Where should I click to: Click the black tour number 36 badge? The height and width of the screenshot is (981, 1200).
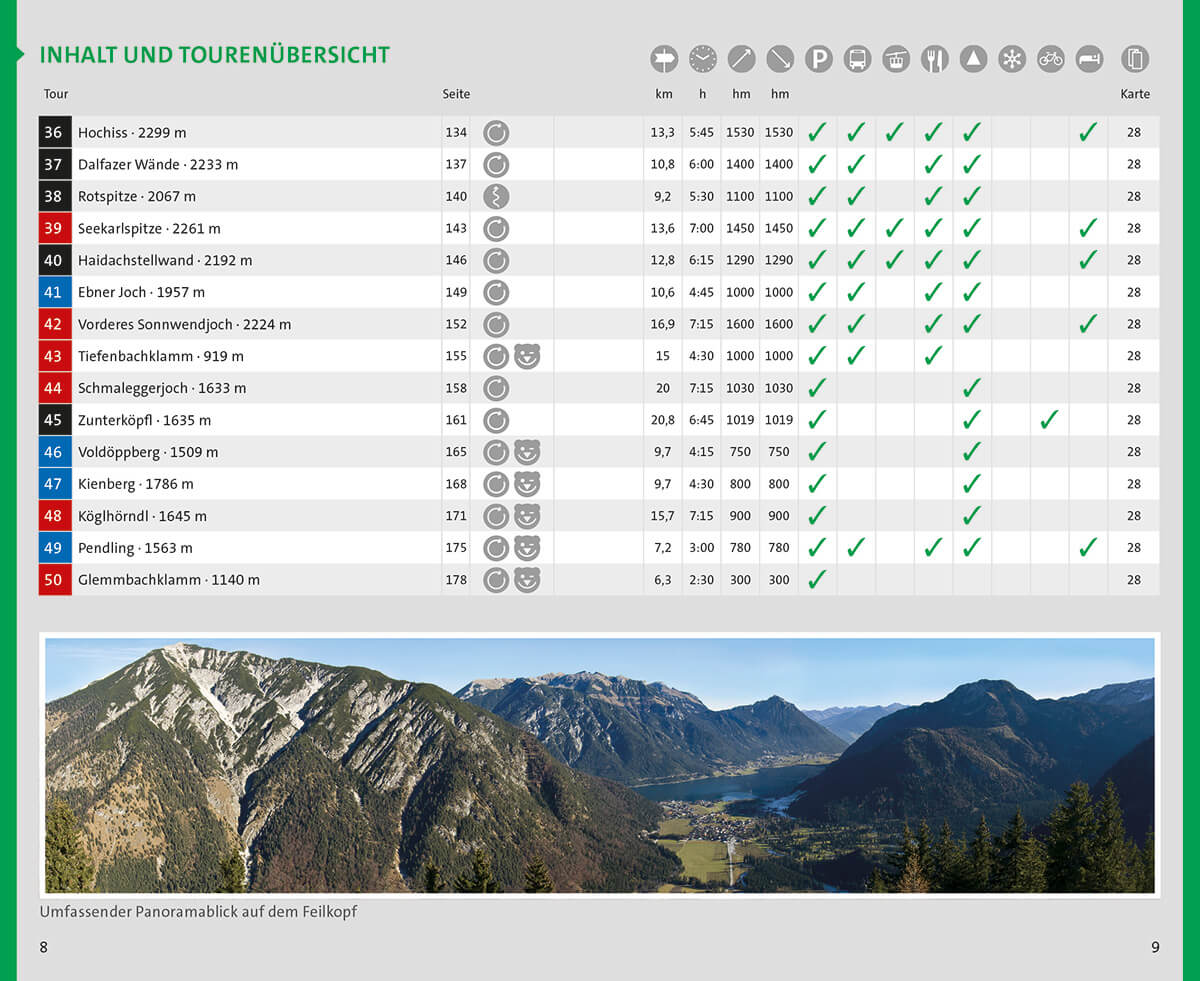[x=55, y=132]
